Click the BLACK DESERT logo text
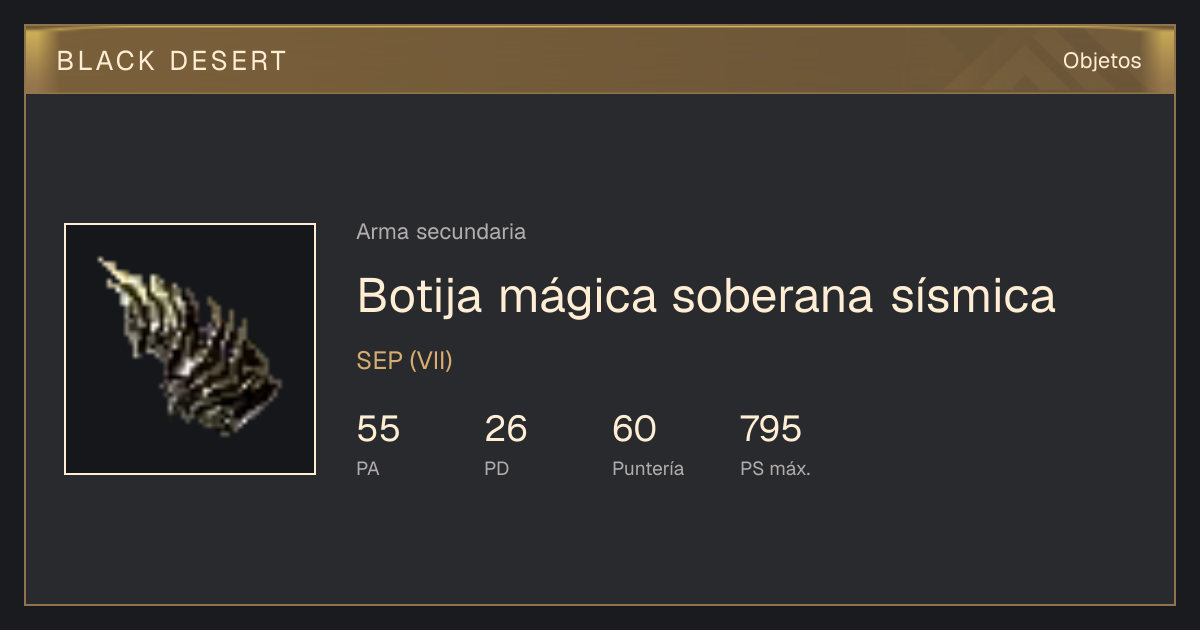Screen dimensions: 1200x630 pos(172,61)
